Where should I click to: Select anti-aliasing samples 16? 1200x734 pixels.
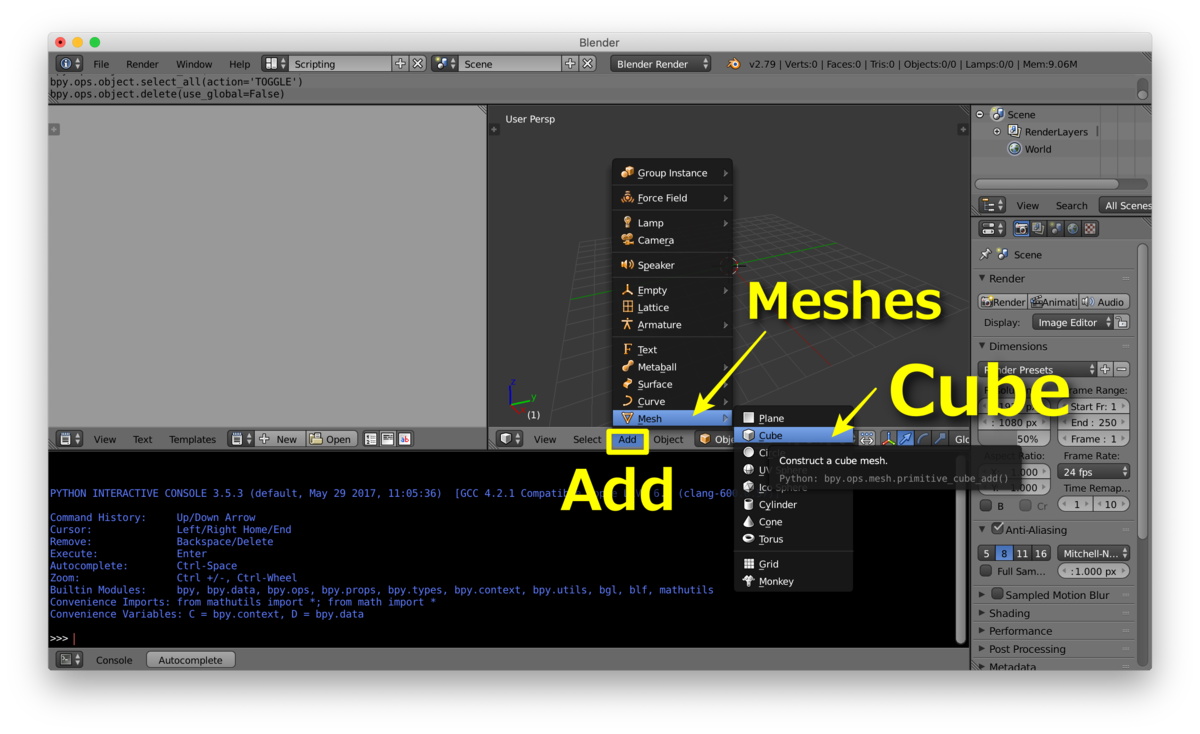tap(1041, 553)
